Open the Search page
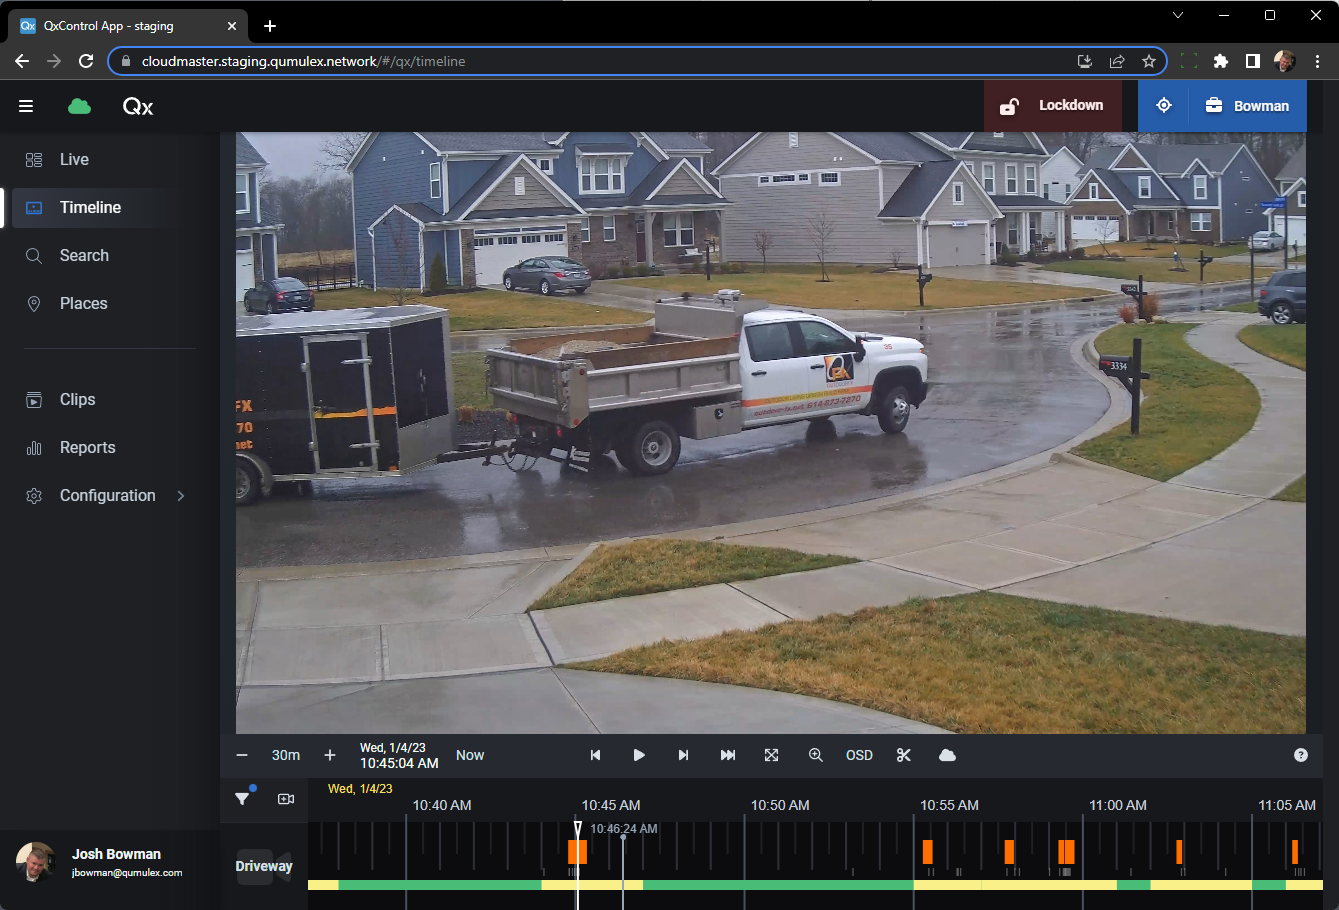Image resolution: width=1339 pixels, height=910 pixels. pos(84,255)
